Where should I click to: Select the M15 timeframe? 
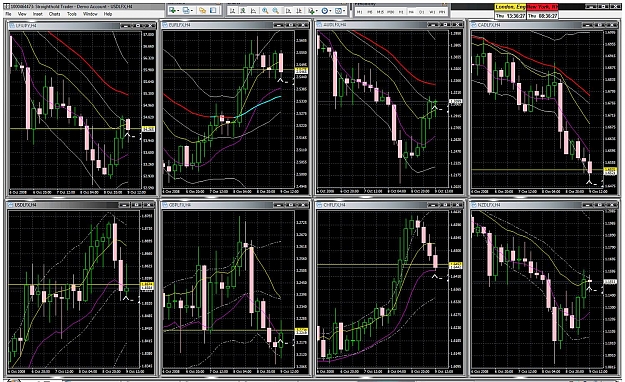[380, 12]
